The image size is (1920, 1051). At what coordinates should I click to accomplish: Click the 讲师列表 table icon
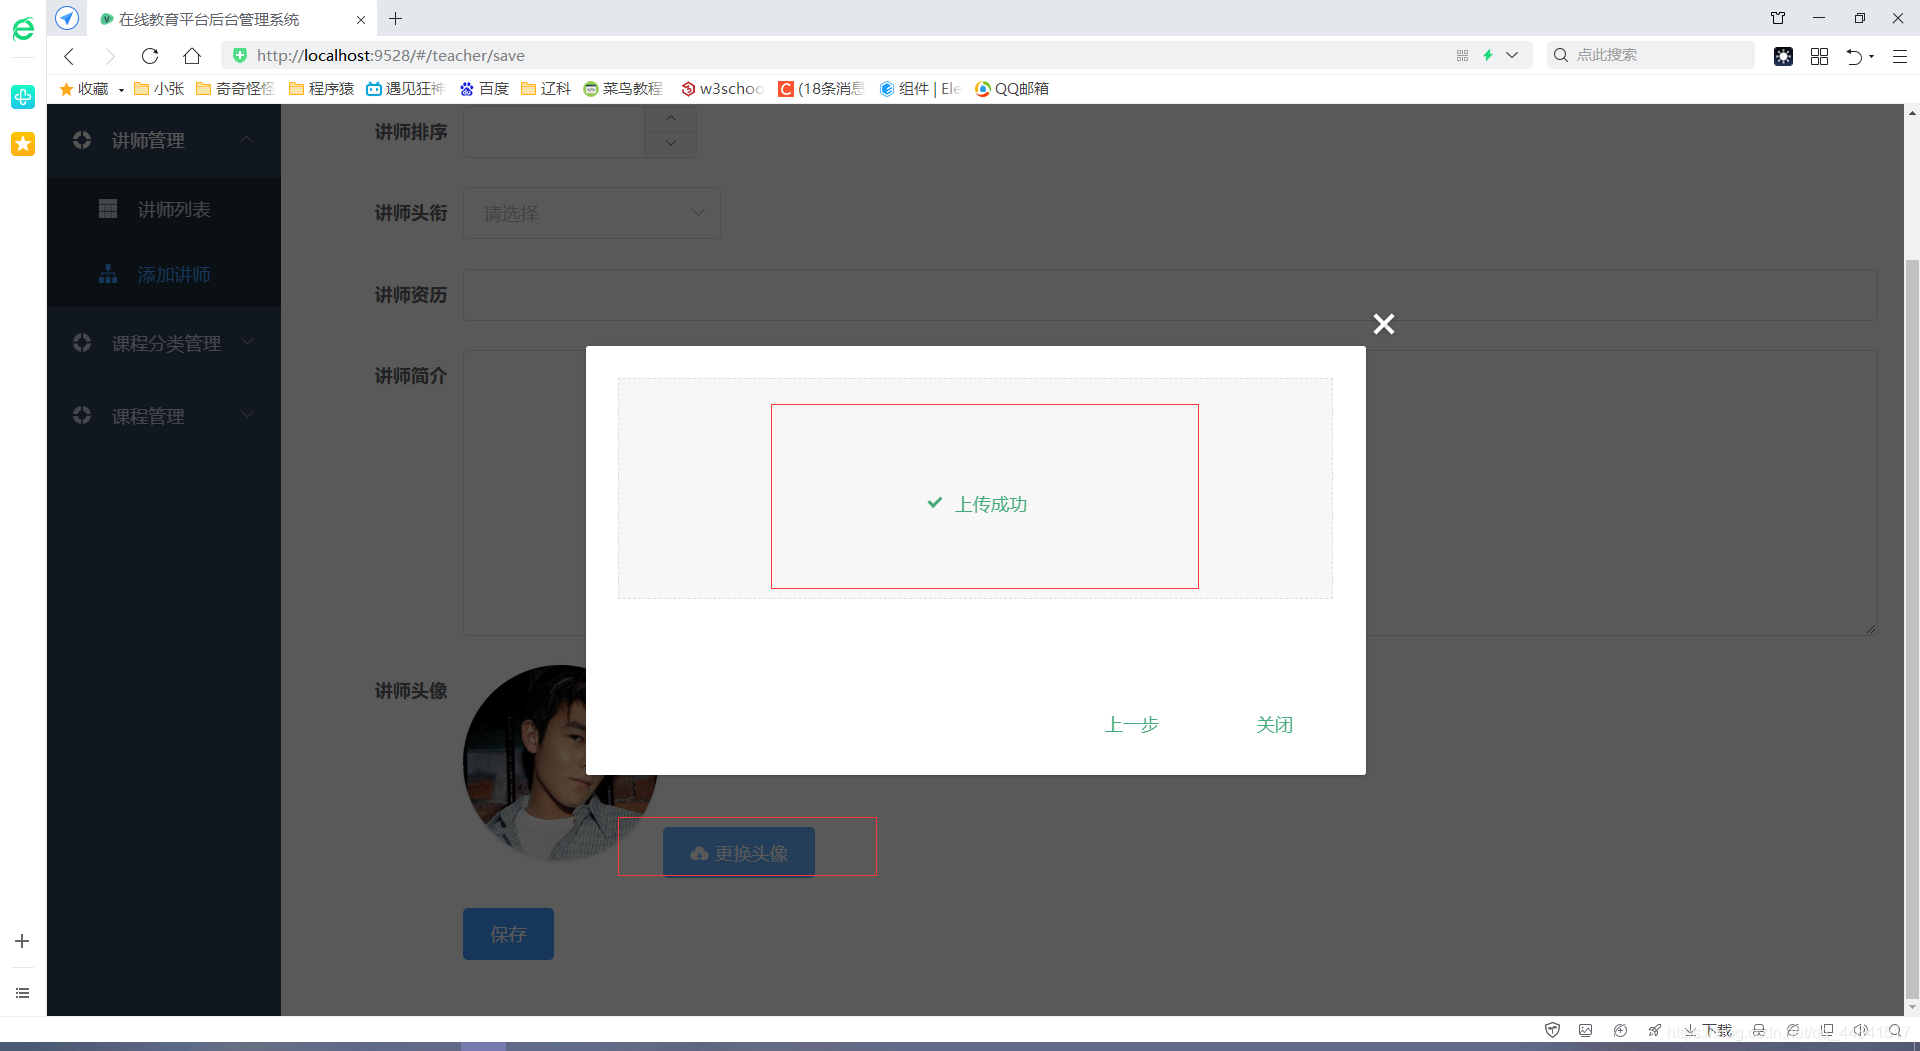click(x=108, y=209)
